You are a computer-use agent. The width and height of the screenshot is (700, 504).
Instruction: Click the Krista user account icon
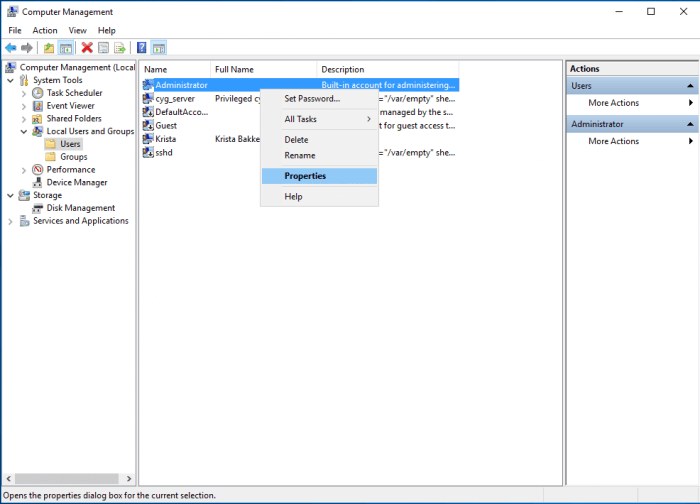pyautogui.click(x=148, y=139)
